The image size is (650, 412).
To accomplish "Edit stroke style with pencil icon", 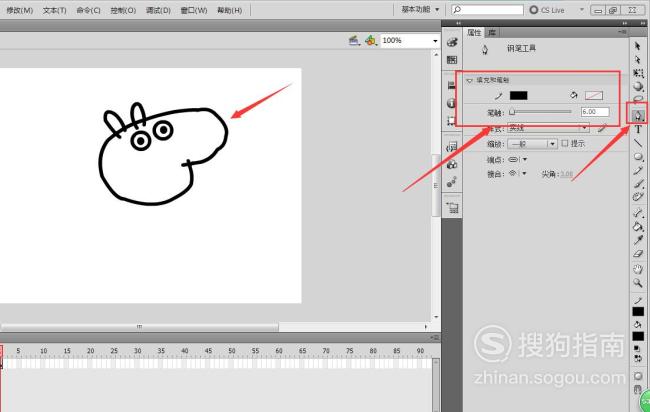I will coord(602,129).
